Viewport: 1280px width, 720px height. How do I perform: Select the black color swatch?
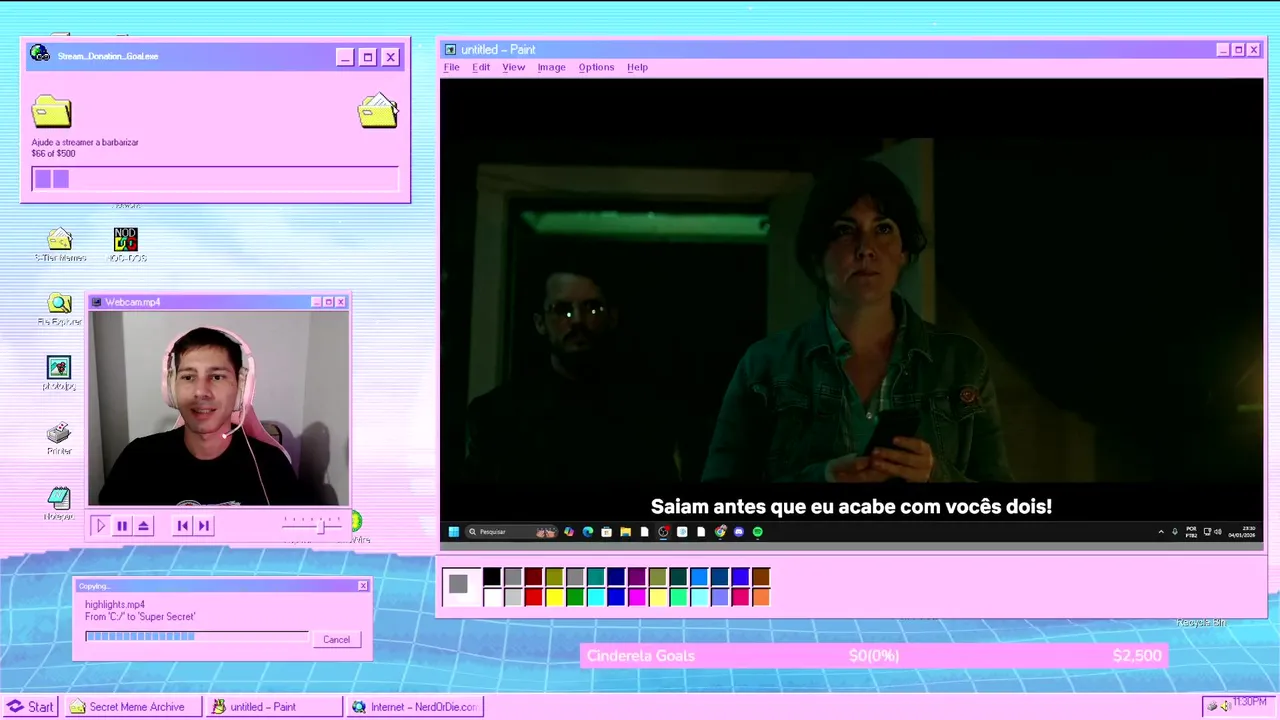point(491,576)
